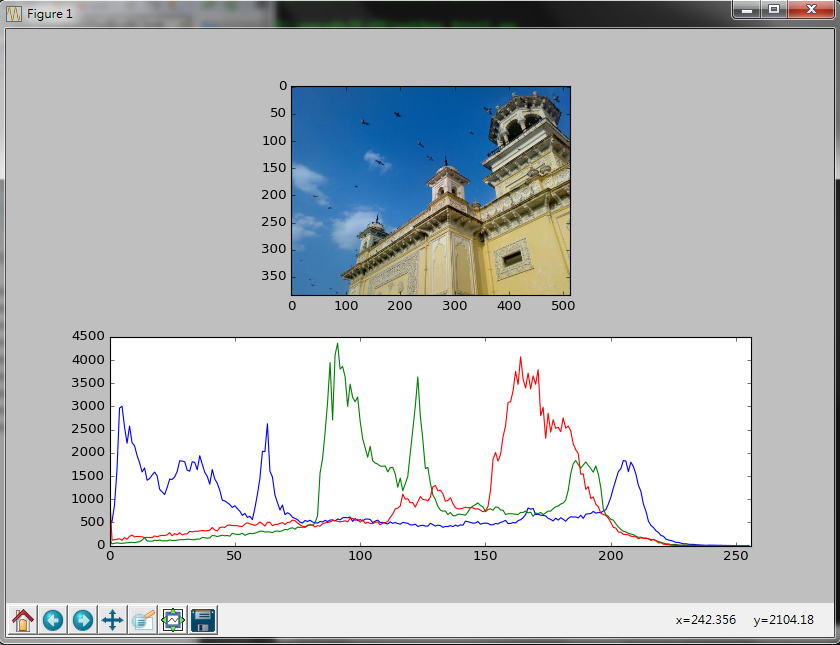This screenshot has width=840, height=645.
Task: Click the Figure 1 title bar text
Action: pyautogui.click(x=50, y=13)
